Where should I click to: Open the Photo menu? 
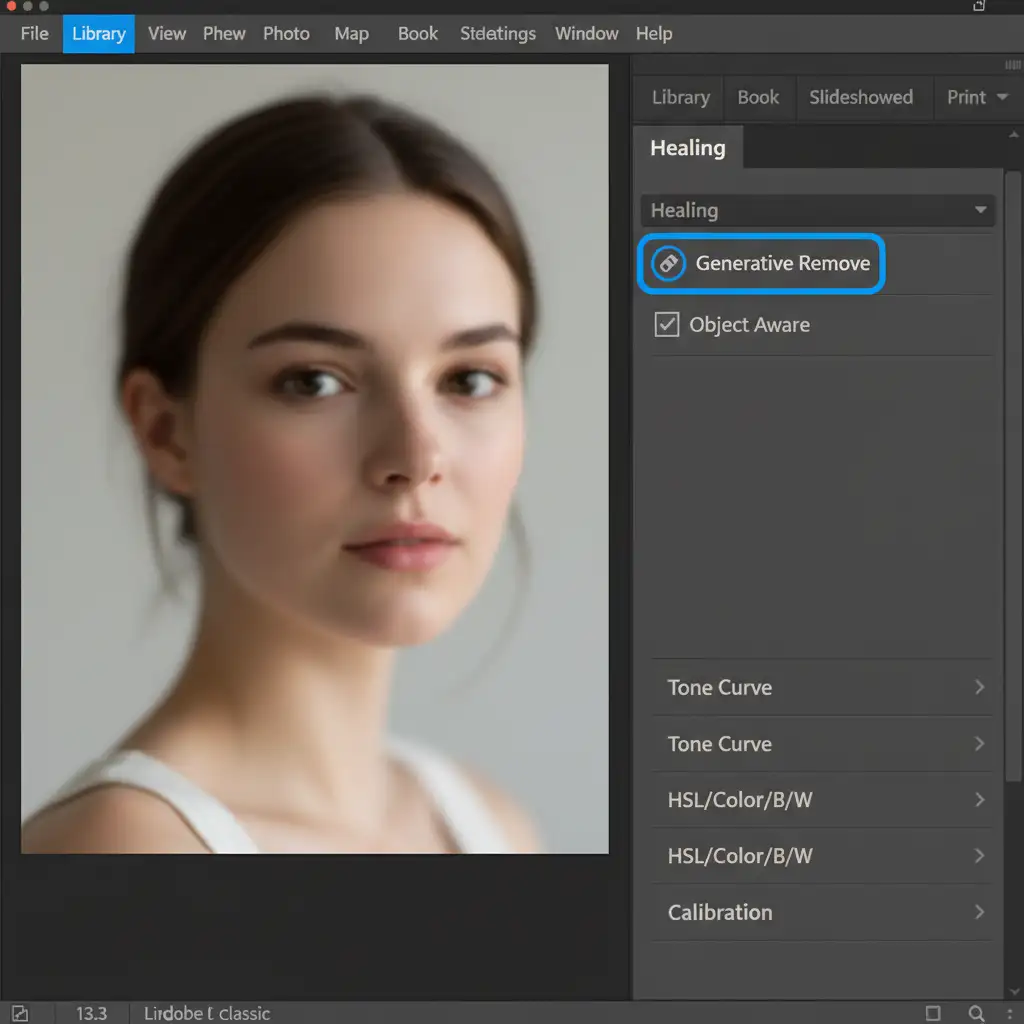pos(286,33)
